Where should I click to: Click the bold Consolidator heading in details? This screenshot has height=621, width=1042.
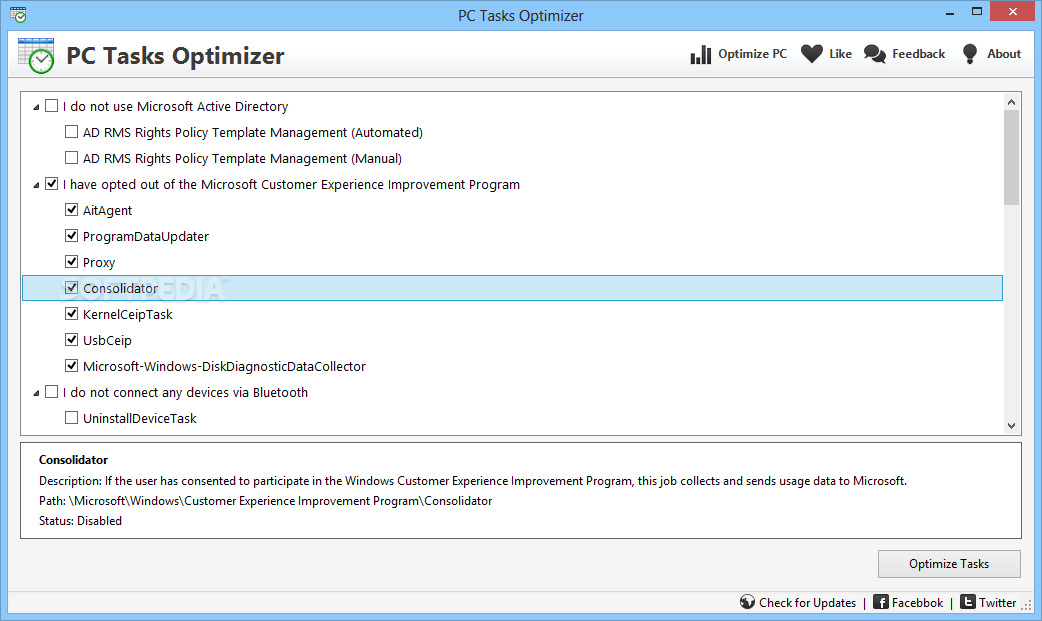[73, 459]
